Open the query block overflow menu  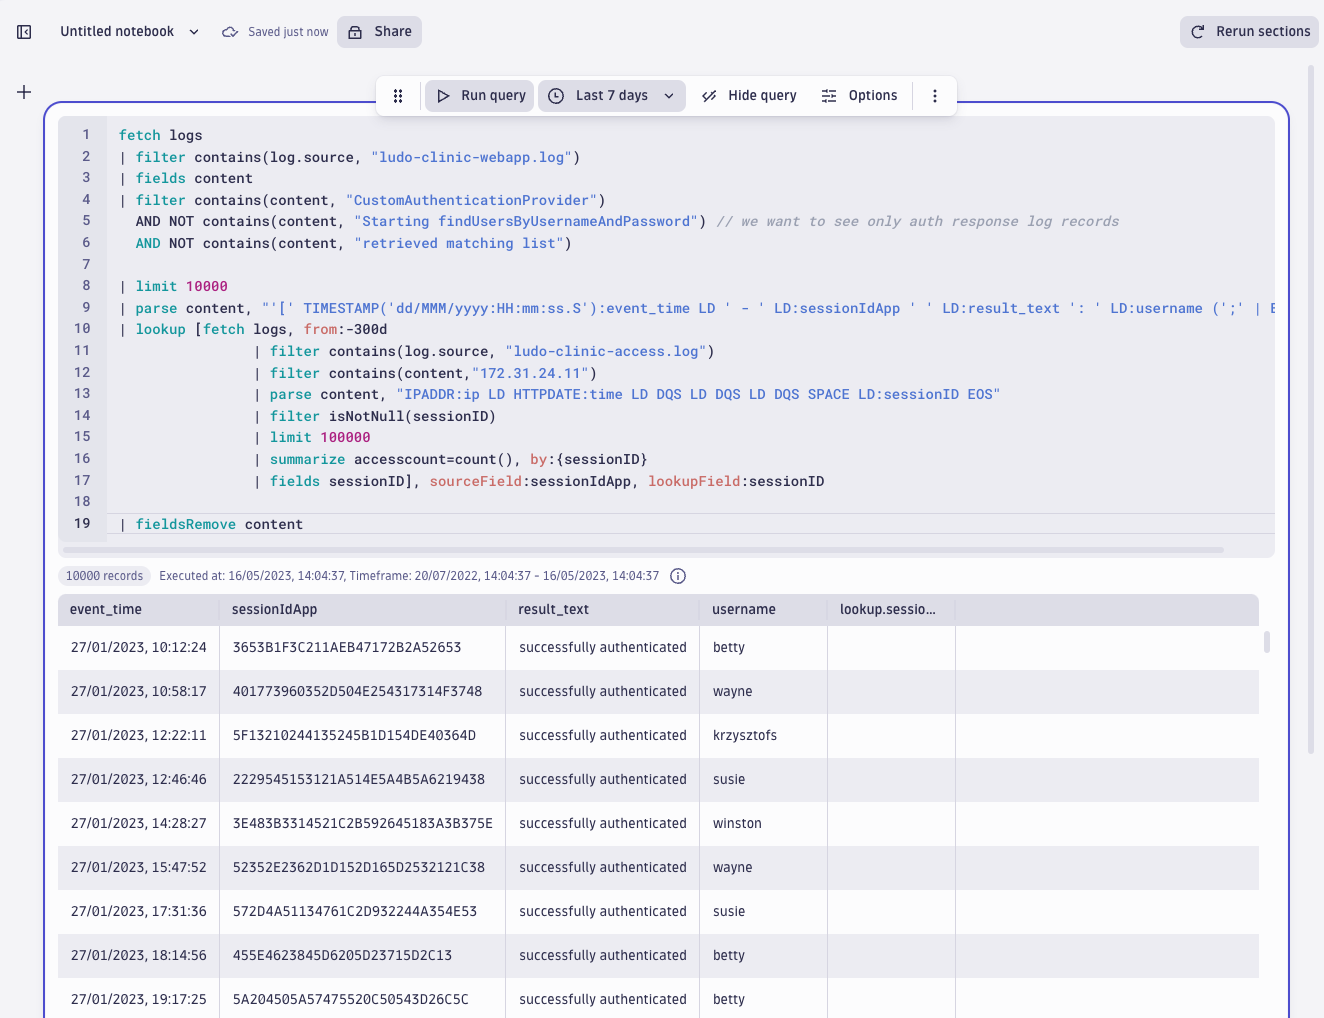935,95
